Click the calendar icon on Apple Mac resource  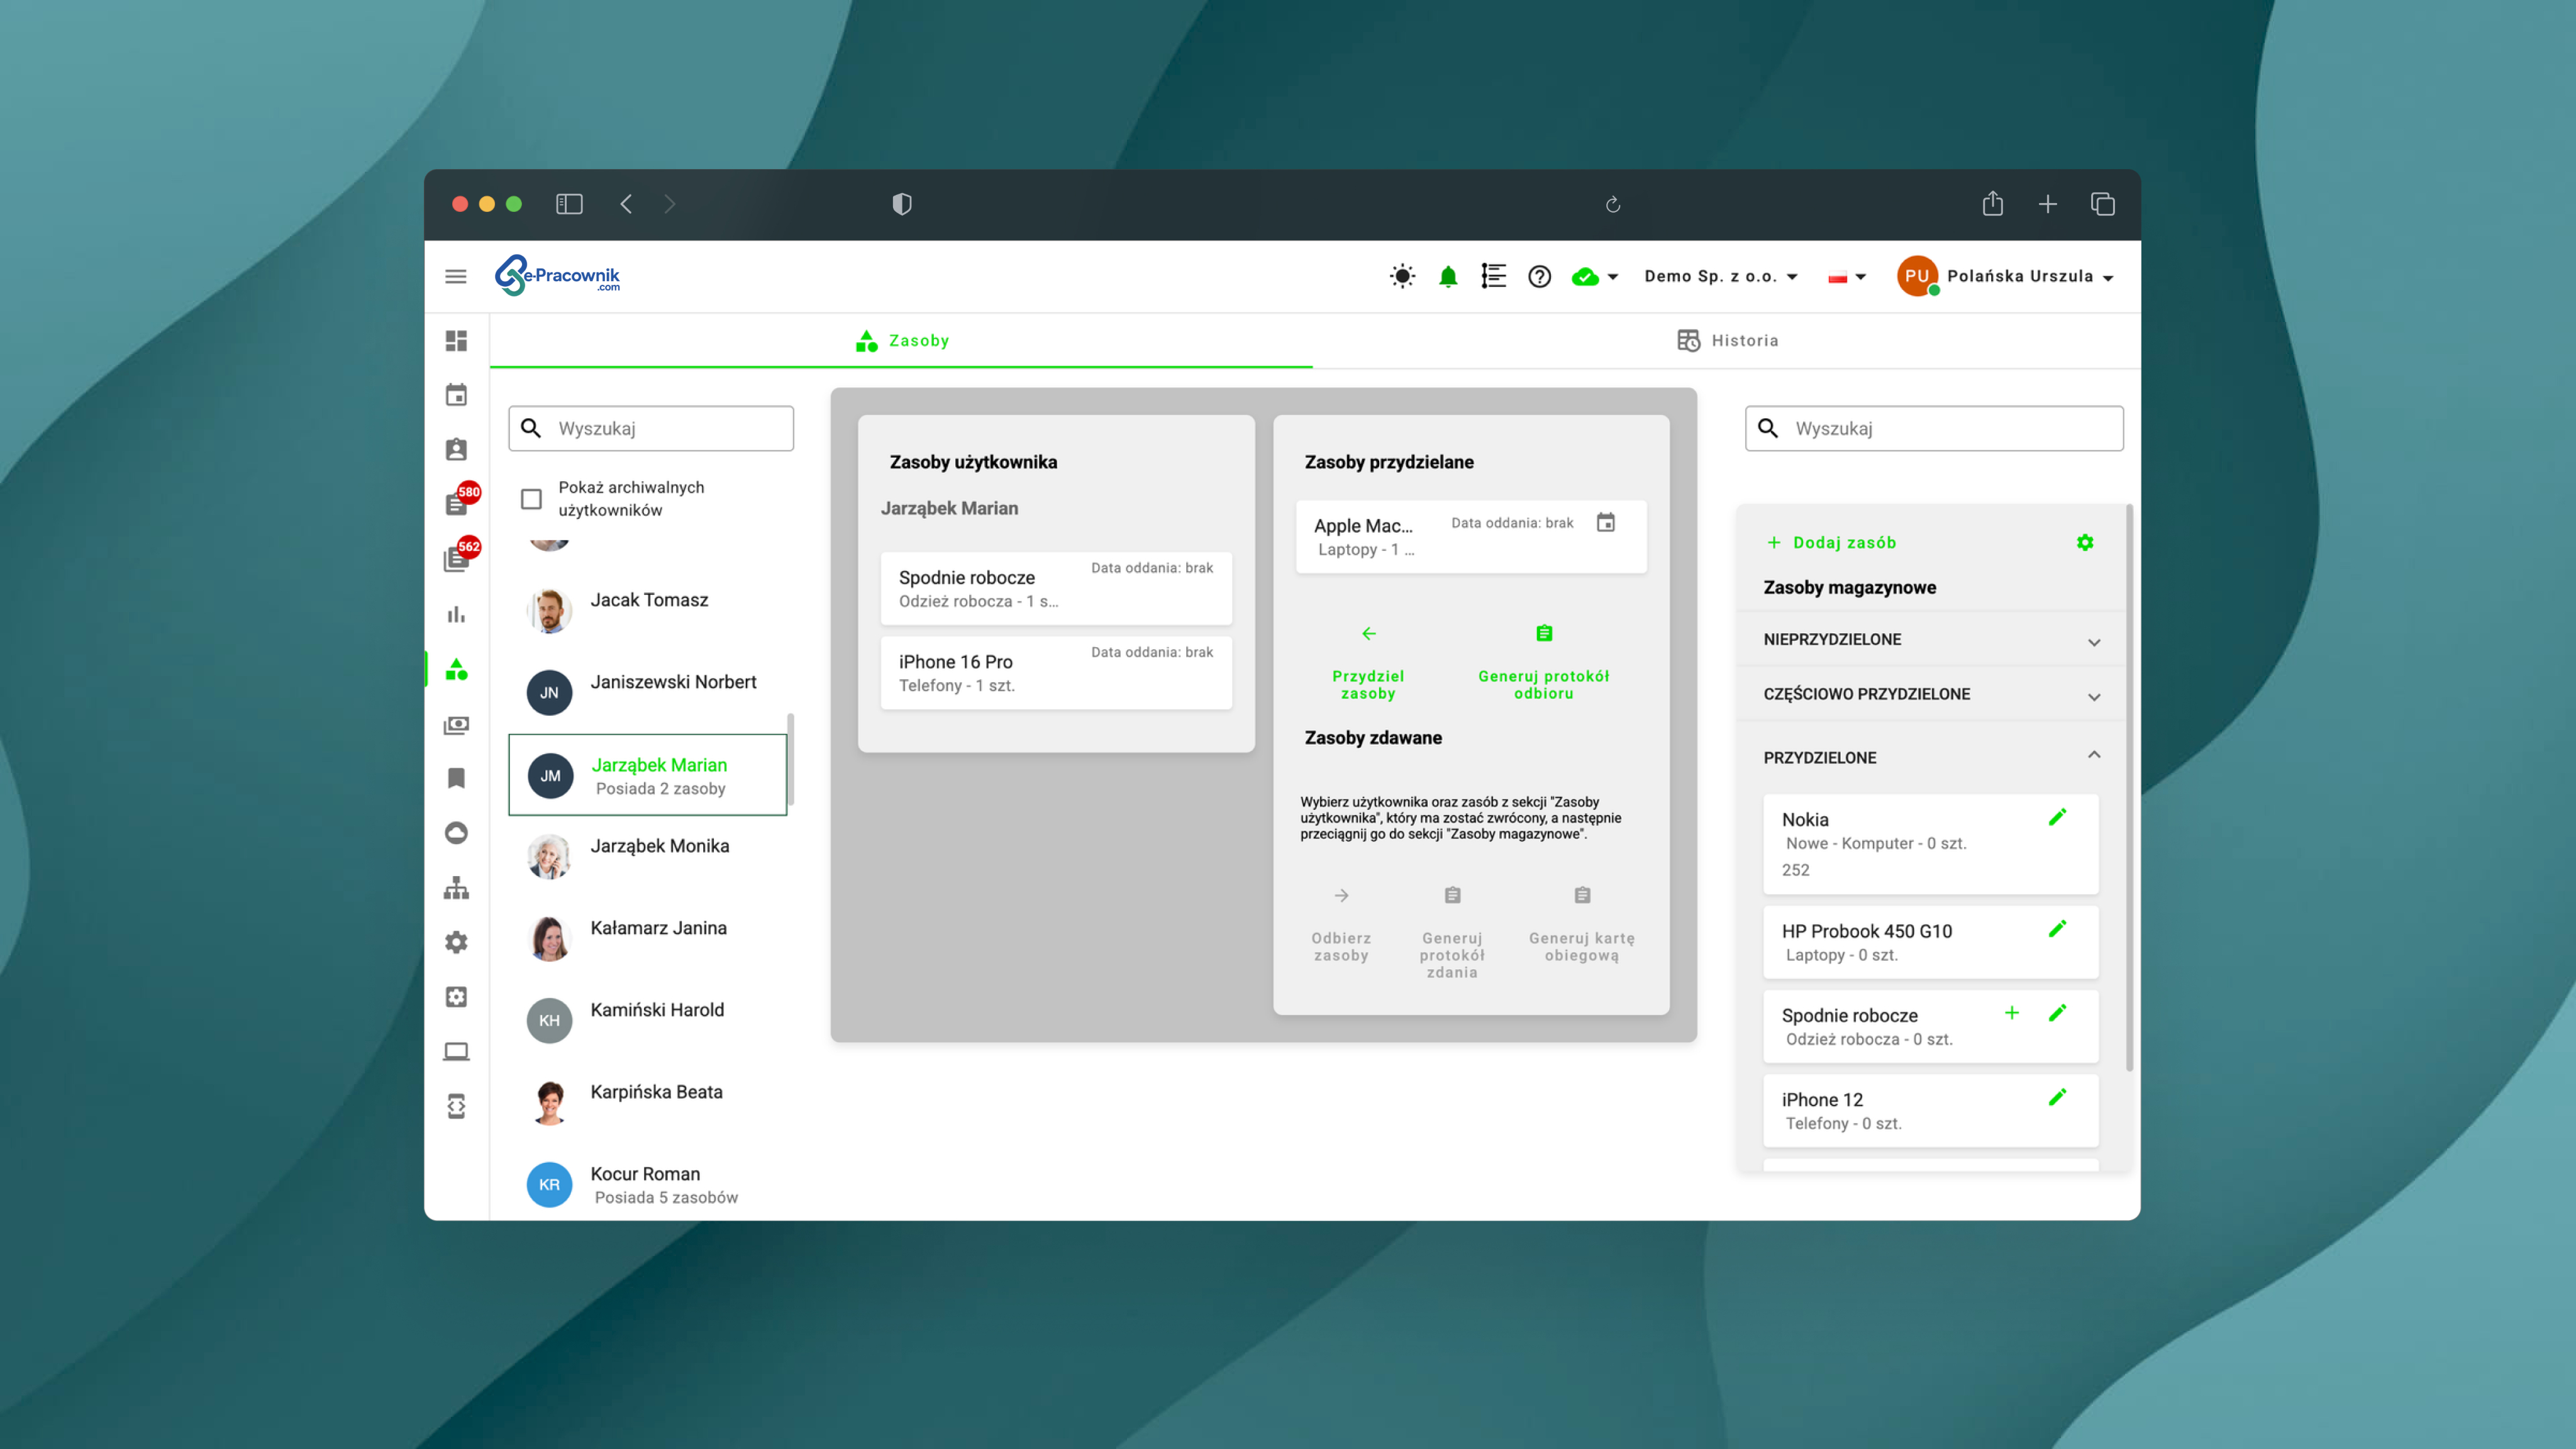click(1605, 522)
